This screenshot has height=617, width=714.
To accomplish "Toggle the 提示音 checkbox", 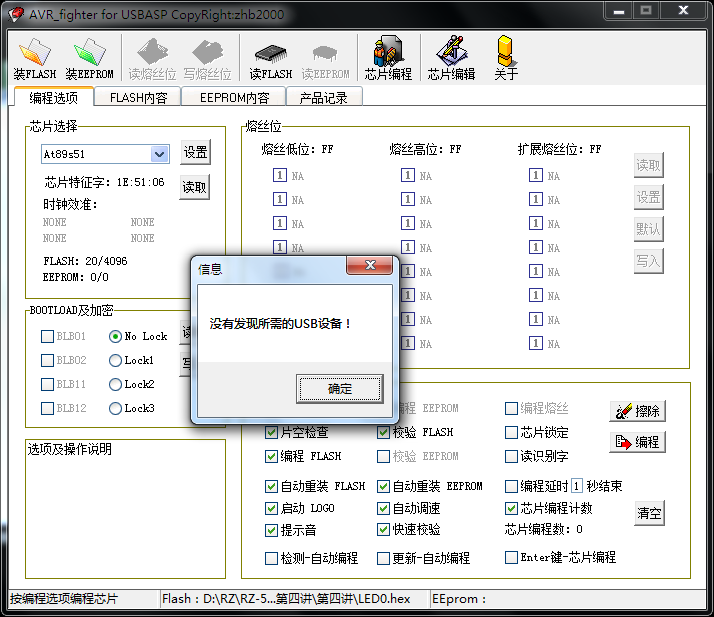I will coord(271,530).
